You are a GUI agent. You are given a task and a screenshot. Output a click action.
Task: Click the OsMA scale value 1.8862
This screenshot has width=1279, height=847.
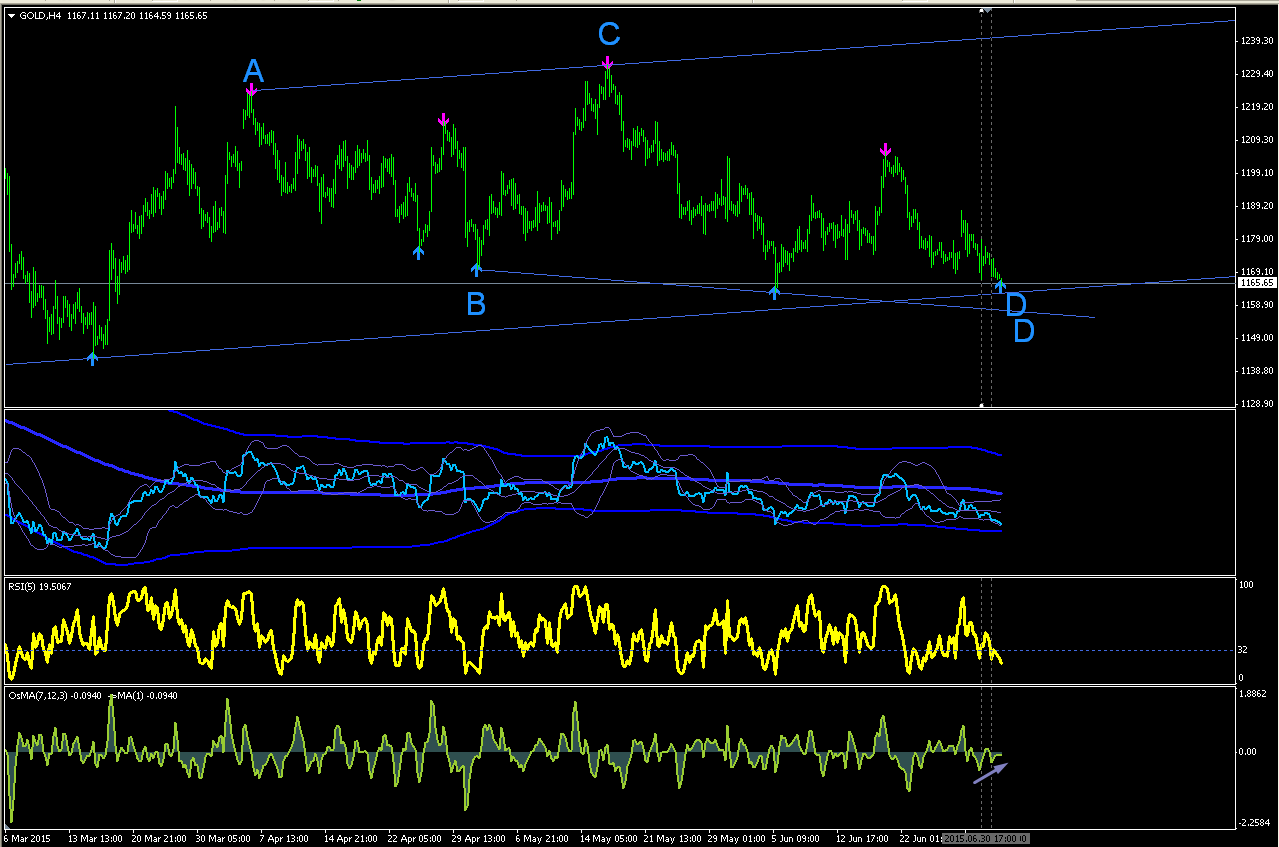click(1253, 693)
